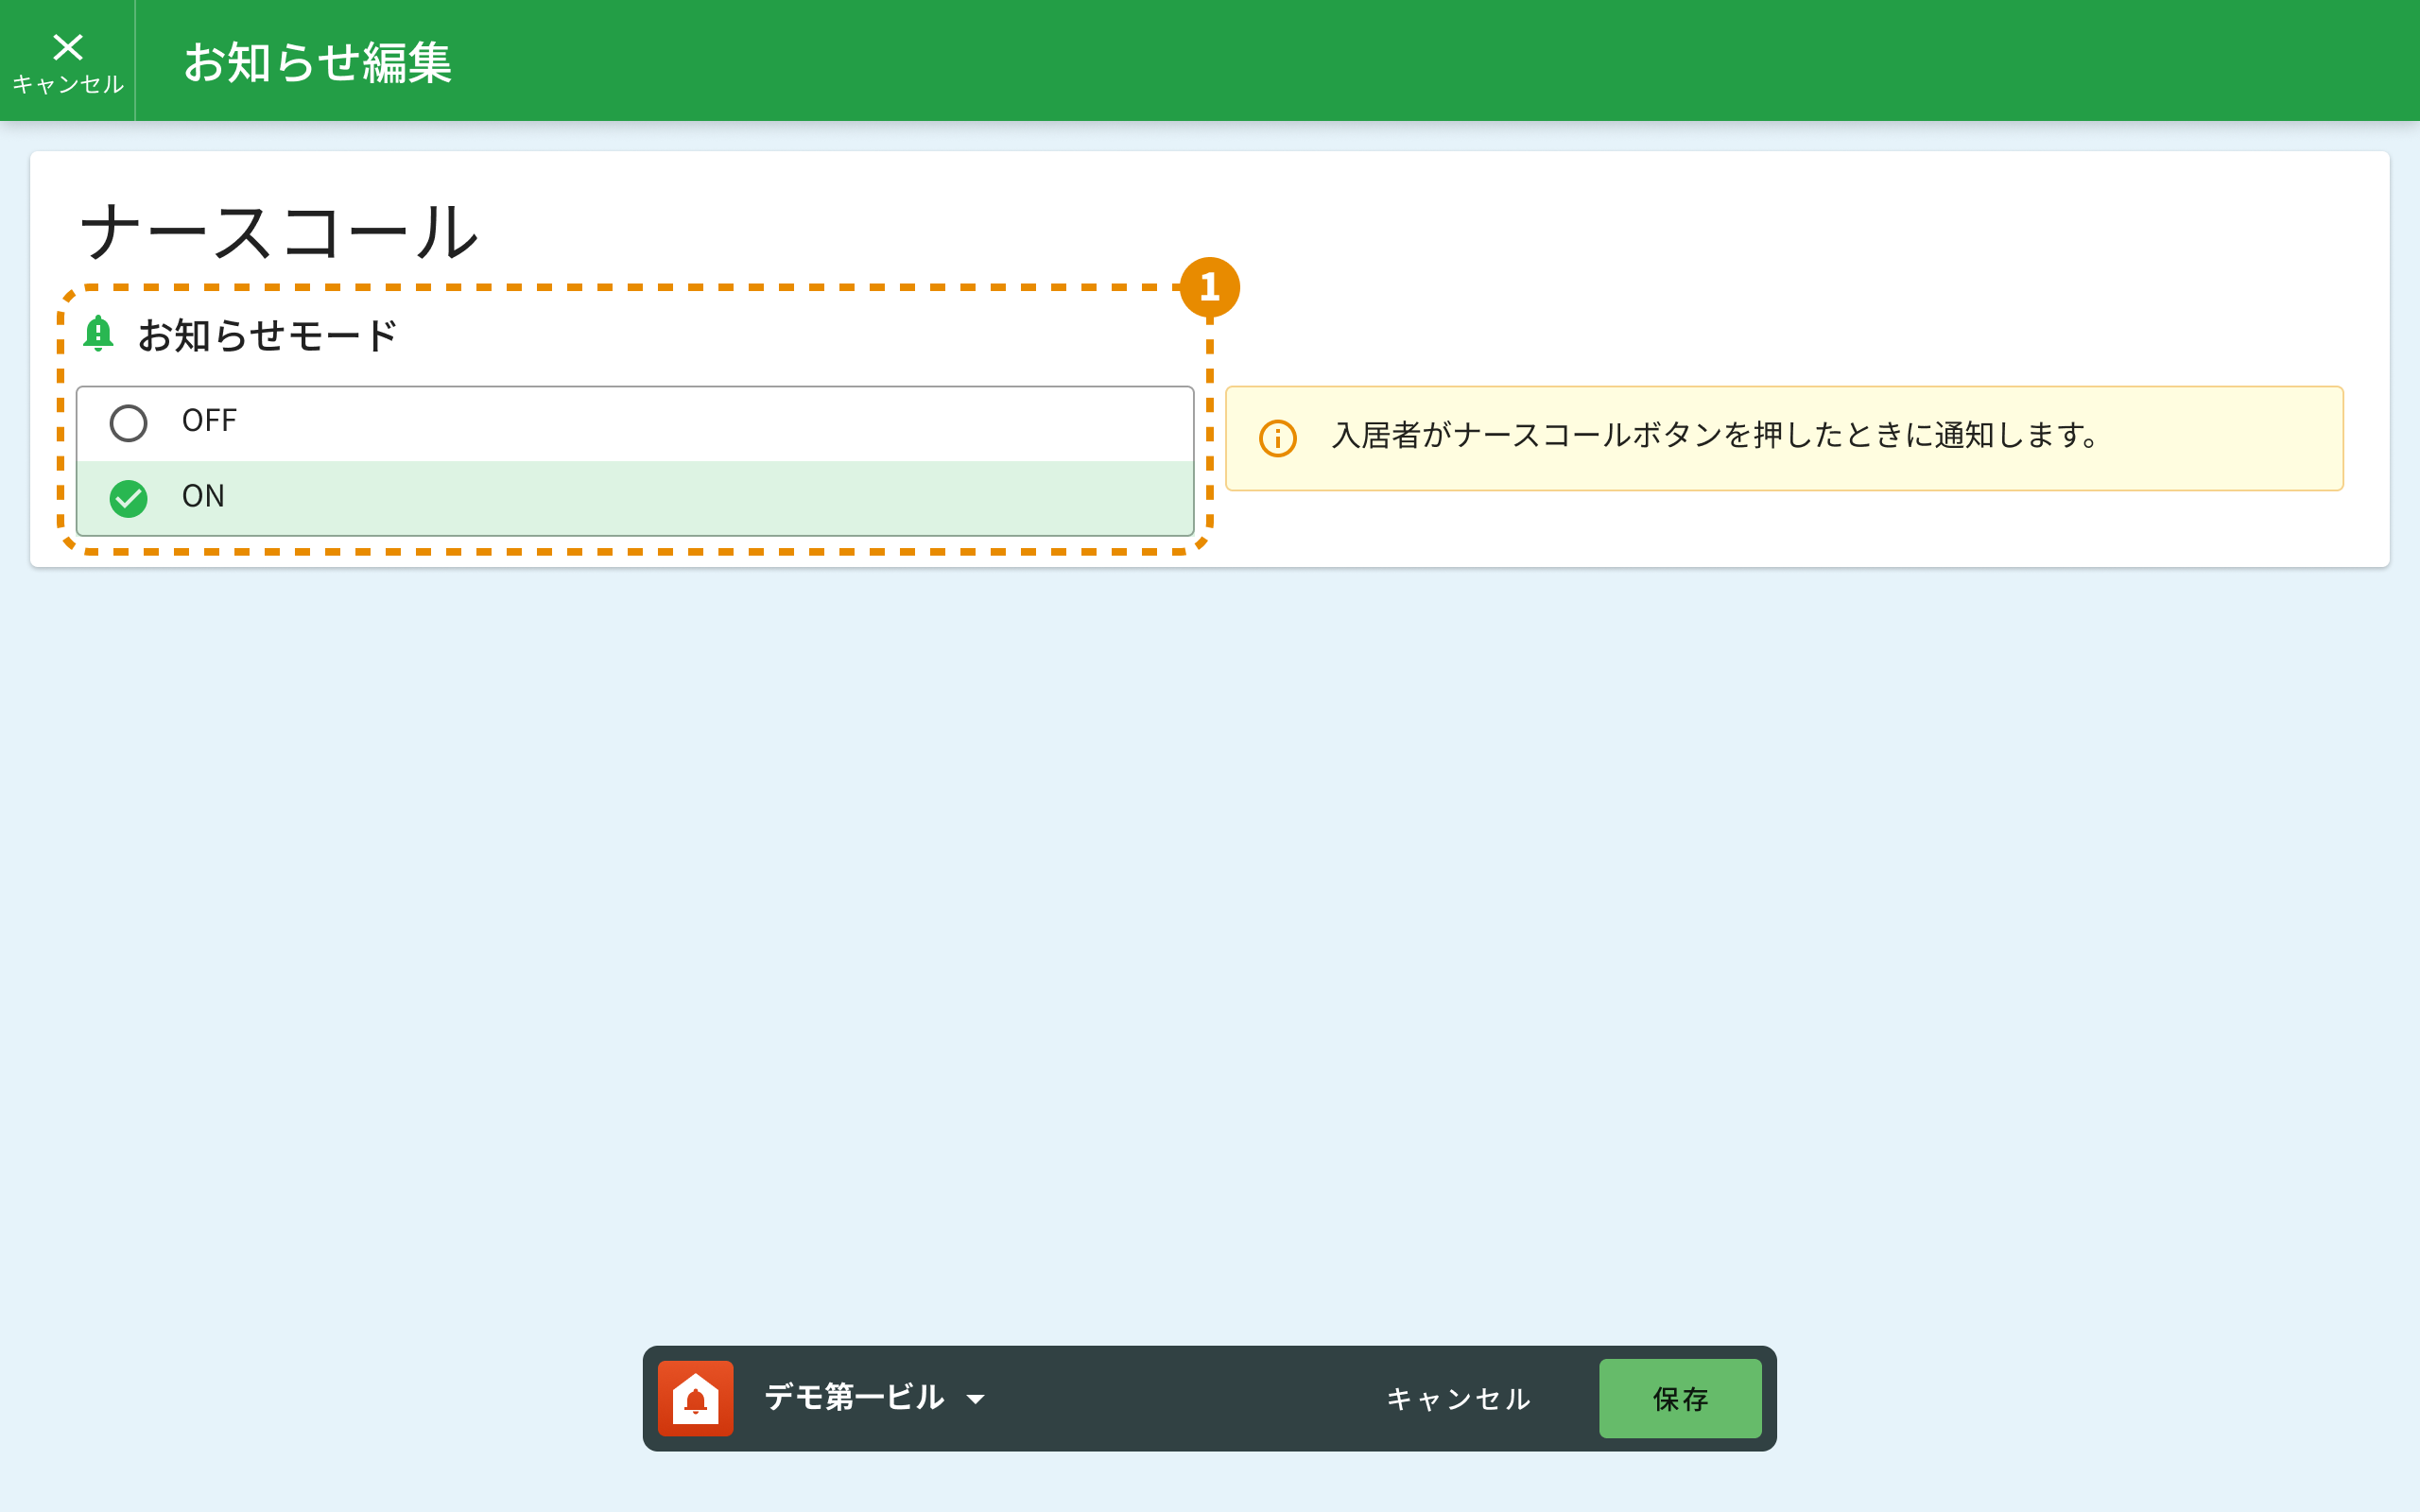This screenshot has height=1512, width=2420.
Task: Click the X cancel icon at top-left
Action: 67,47
